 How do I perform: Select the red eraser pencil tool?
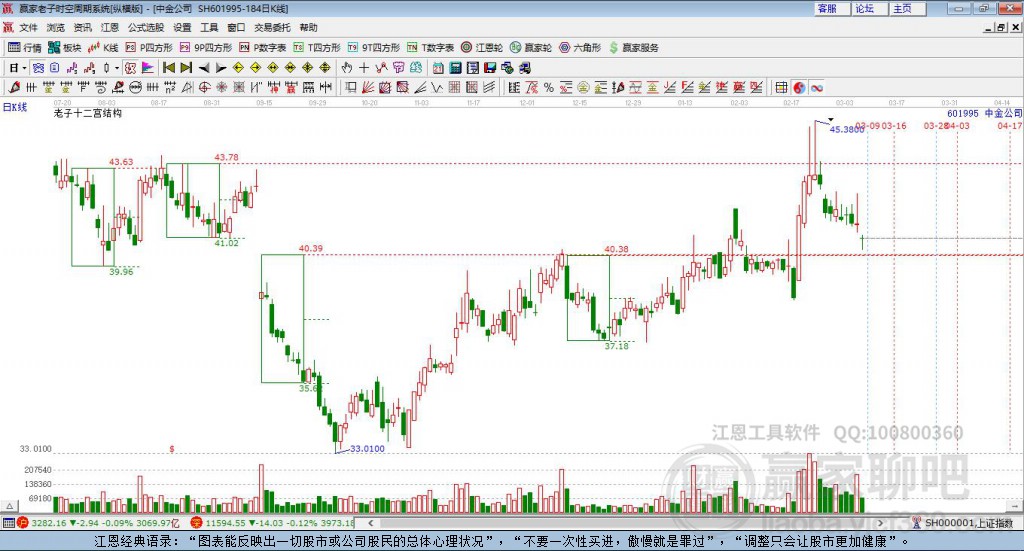[14, 87]
